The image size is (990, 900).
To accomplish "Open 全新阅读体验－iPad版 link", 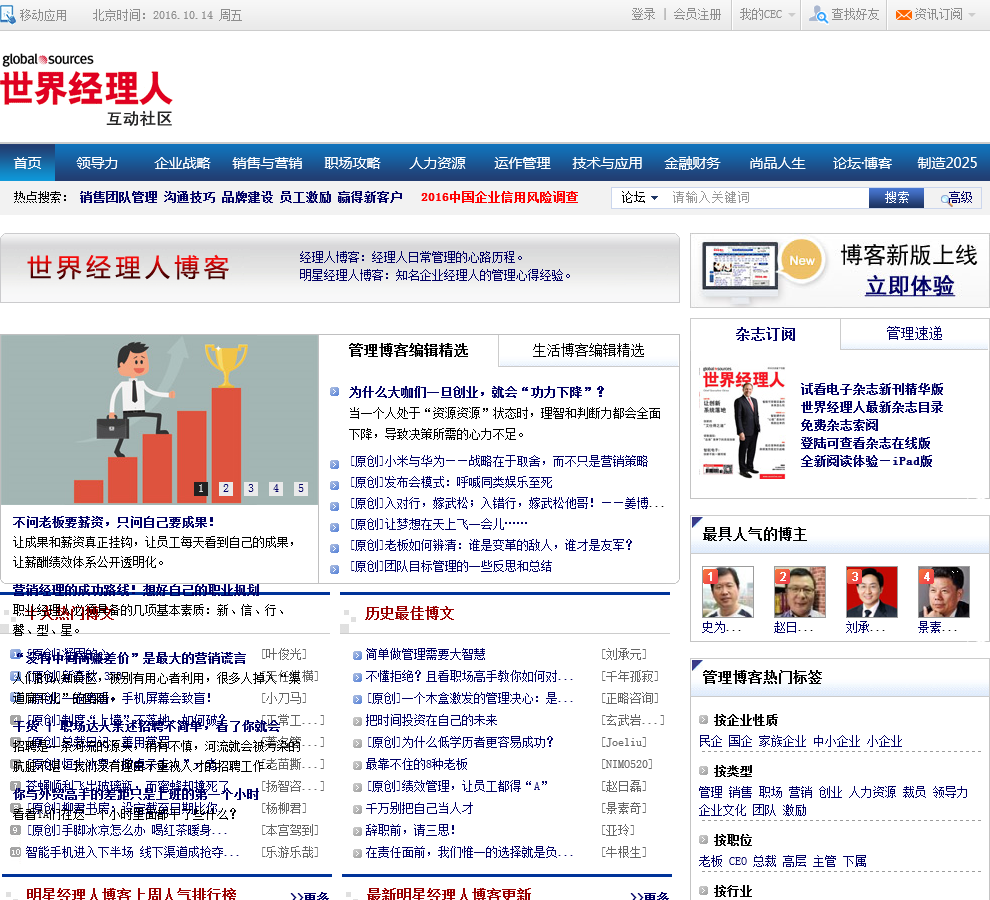I will click(866, 461).
